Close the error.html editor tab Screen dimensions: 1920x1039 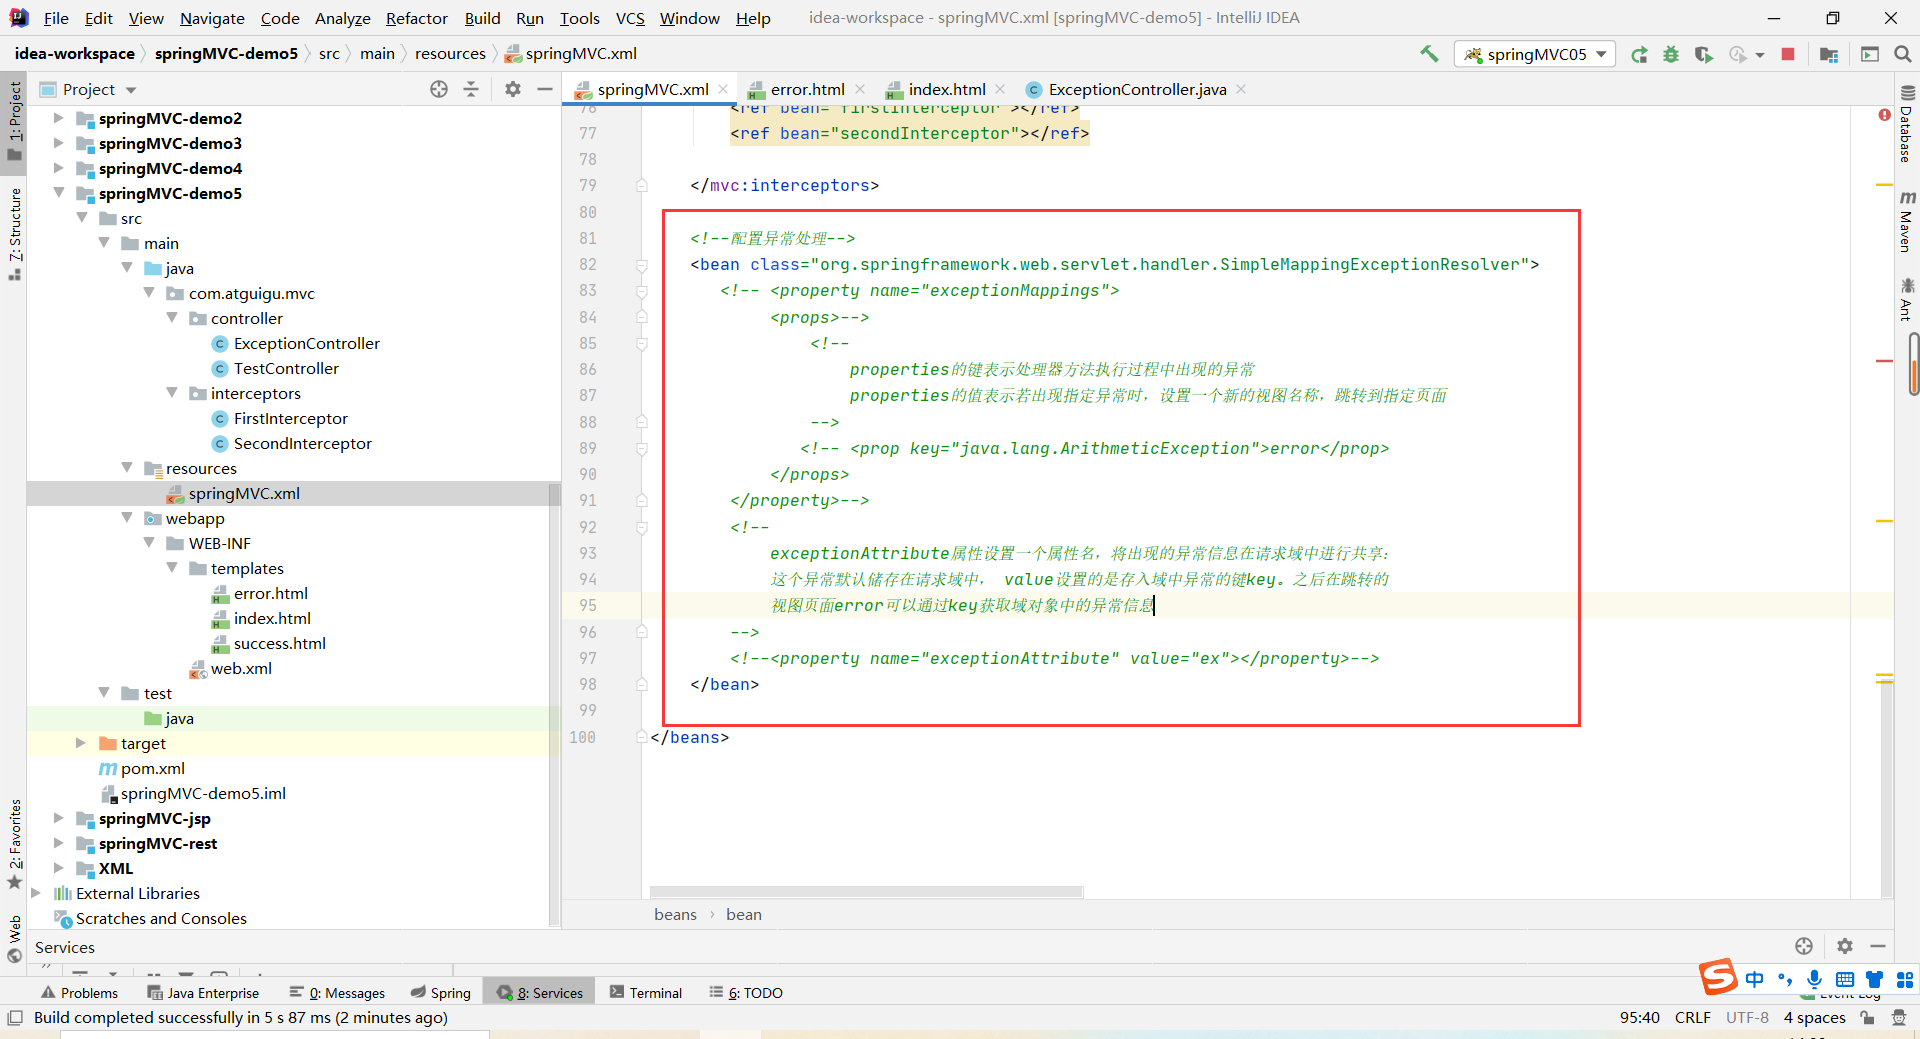click(x=860, y=89)
